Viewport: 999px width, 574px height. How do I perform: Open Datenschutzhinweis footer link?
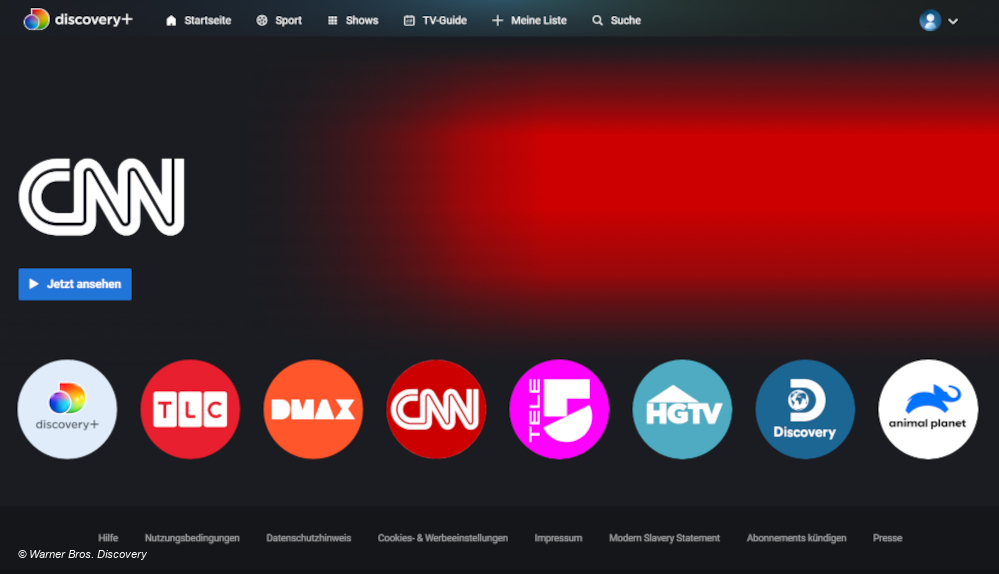coord(308,538)
